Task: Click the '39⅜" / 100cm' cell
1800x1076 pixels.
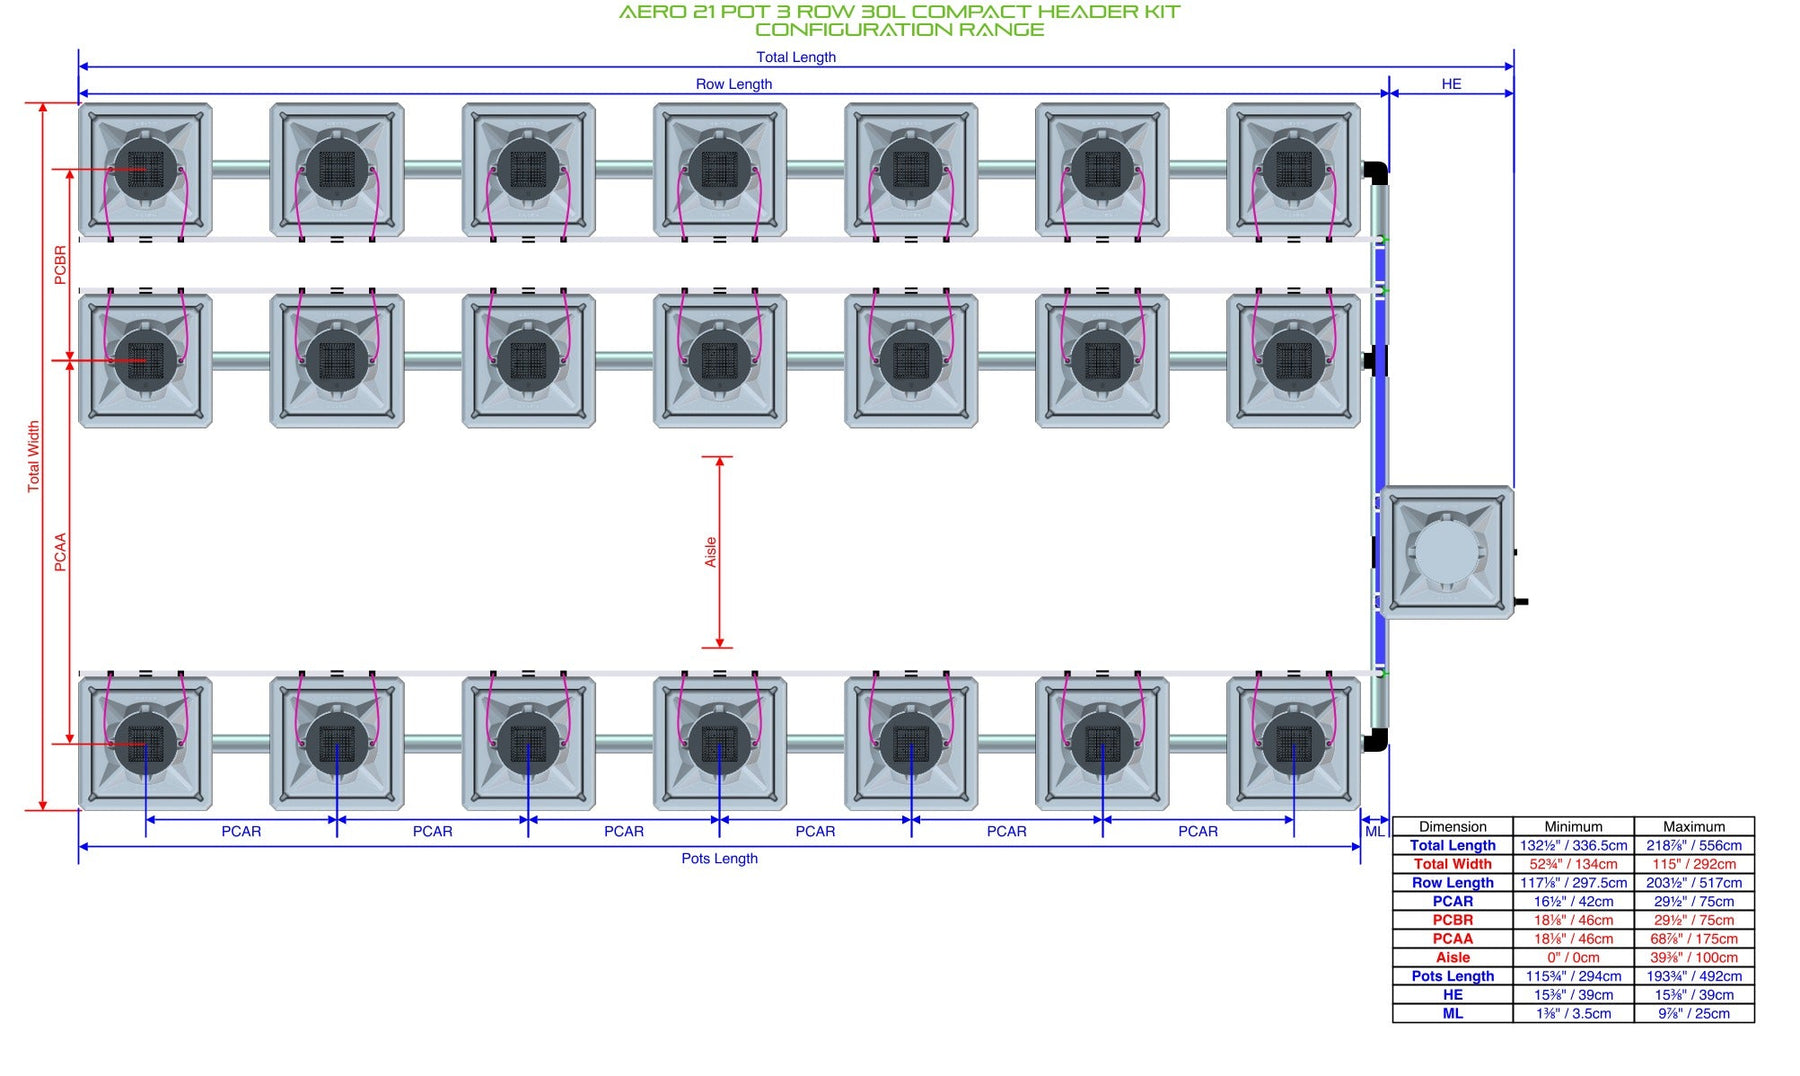Action: tap(1694, 957)
